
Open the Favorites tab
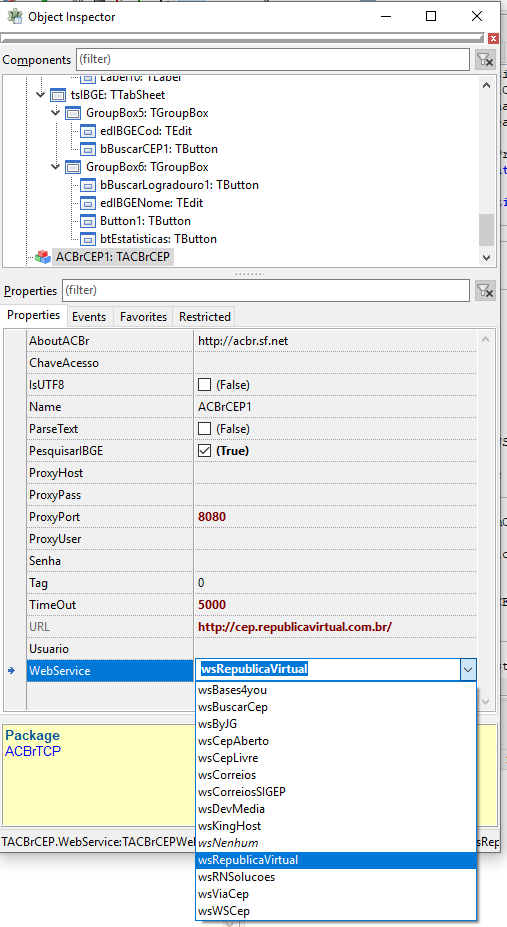[x=143, y=317]
